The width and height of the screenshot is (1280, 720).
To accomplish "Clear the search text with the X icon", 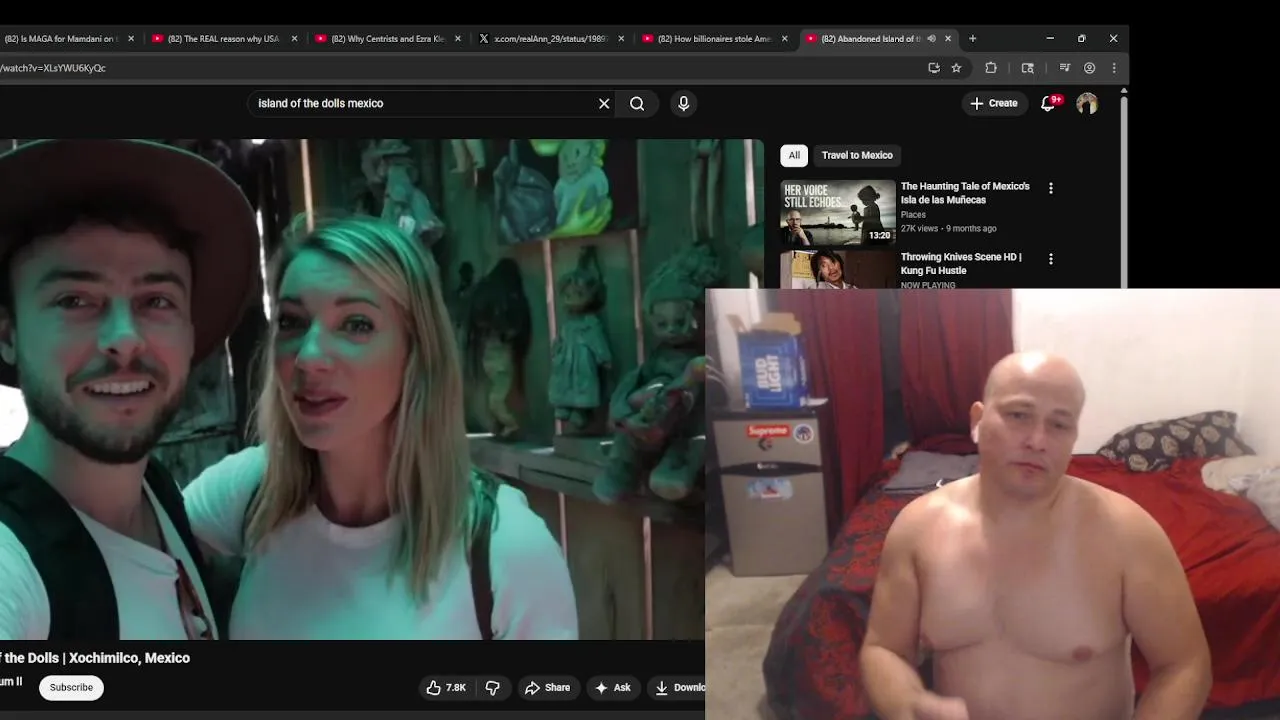I will point(604,103).
